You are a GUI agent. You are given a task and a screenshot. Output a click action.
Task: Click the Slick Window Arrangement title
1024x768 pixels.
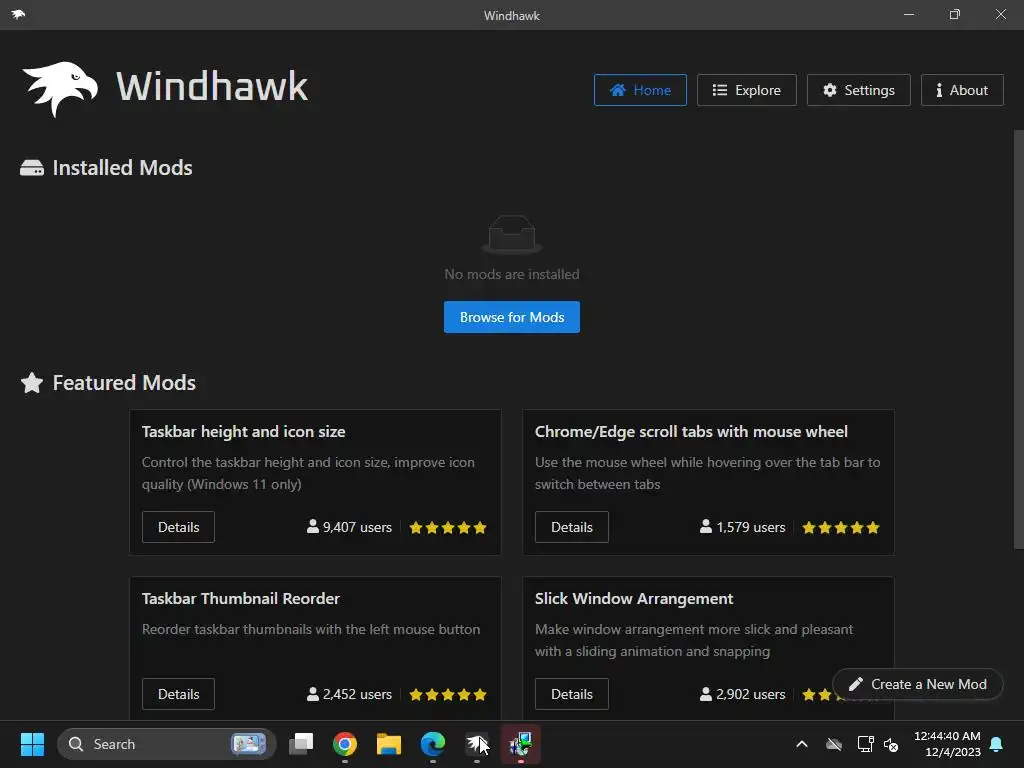[633, 599]
